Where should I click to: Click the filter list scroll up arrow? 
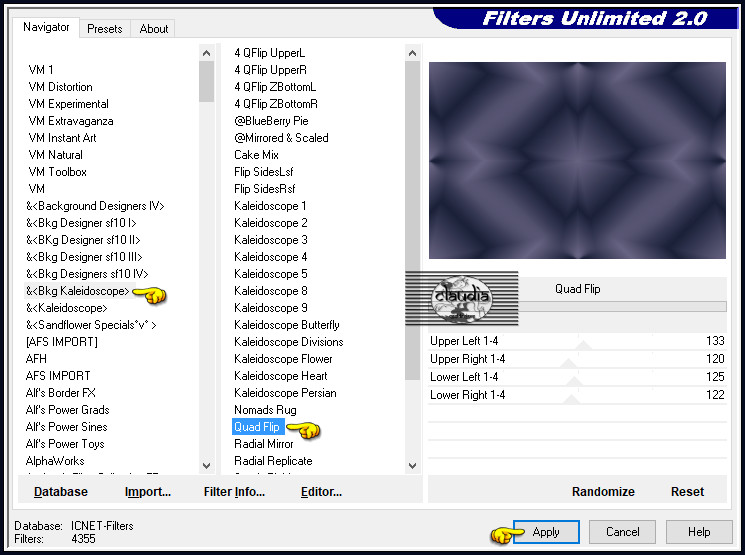click(x=412, y=53)
